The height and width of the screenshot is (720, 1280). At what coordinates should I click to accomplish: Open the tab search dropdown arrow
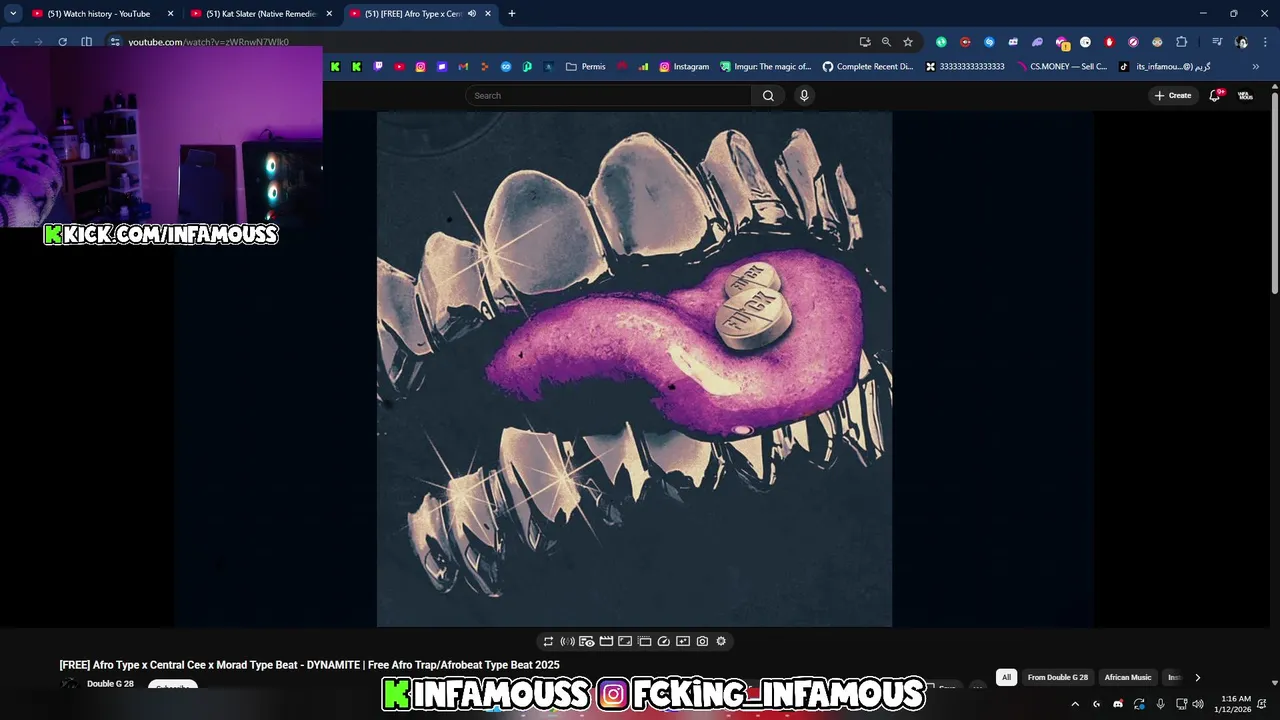pos(13,14)
